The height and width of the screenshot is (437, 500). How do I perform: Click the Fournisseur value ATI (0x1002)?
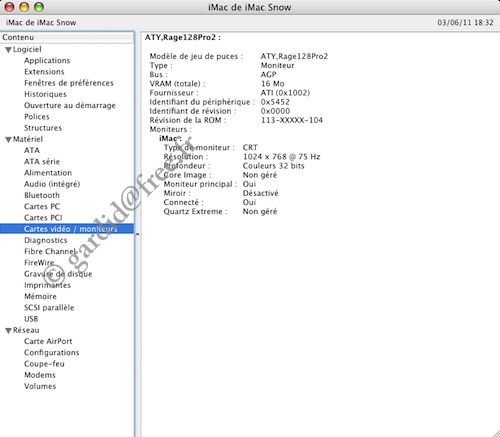[x=285, y=93]
